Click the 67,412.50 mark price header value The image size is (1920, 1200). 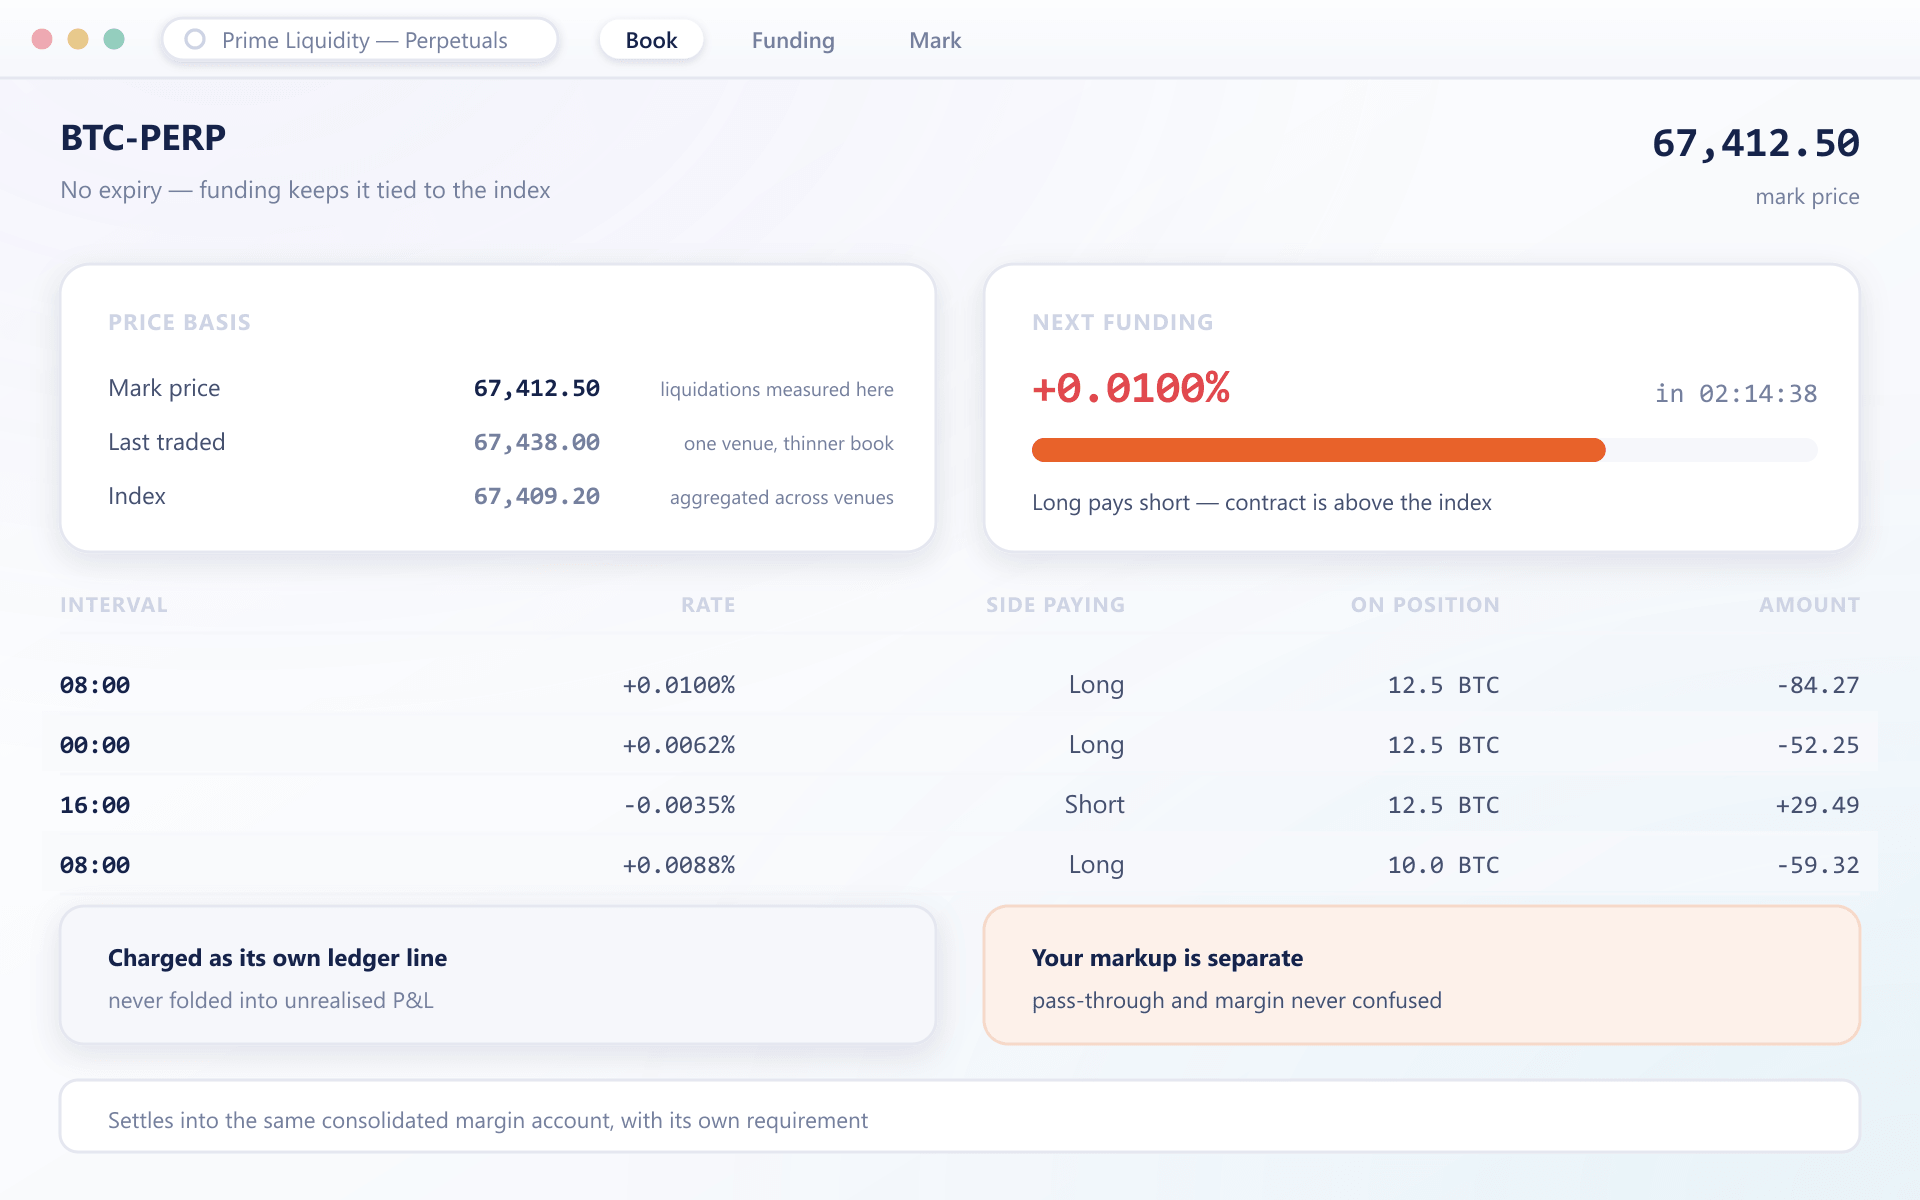coord(1755,143)
